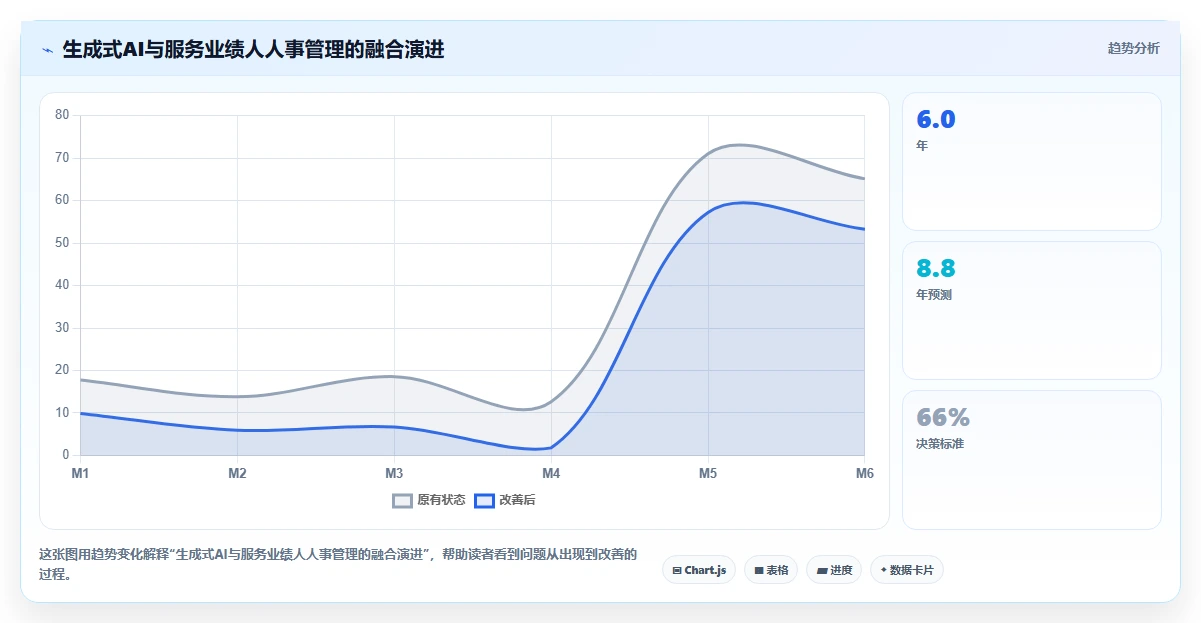Click the 10 y-axis value
This screenshot has width=1201, height=623.
coord(62,413)
